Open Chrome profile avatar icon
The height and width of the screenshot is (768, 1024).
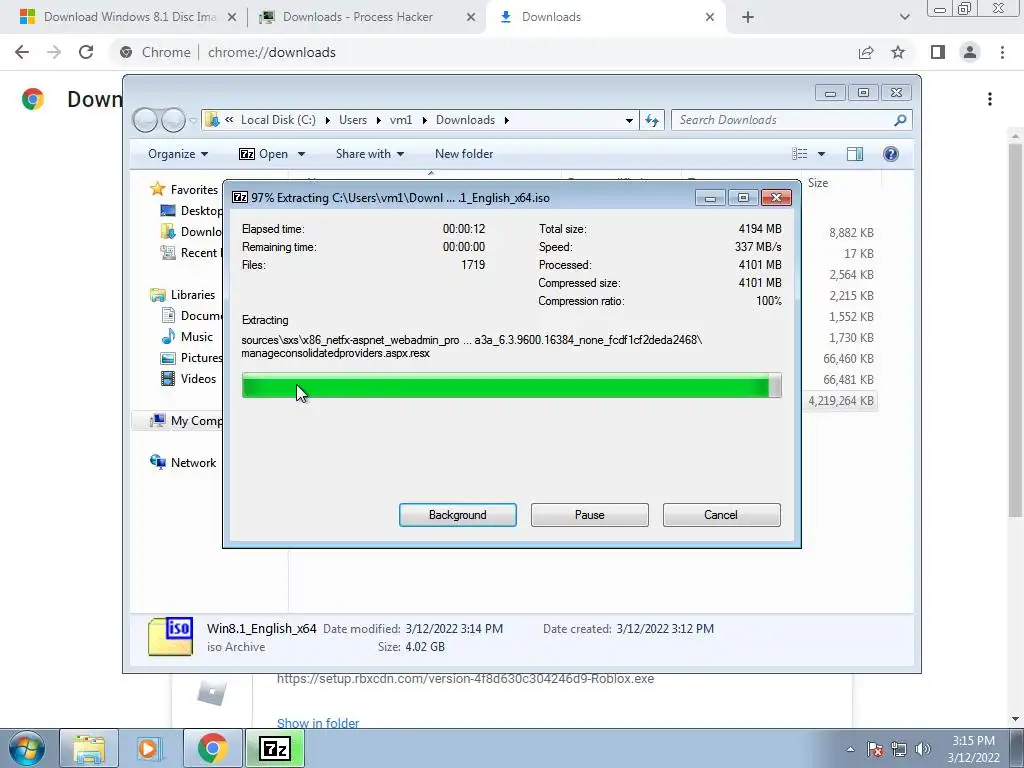tap(970, 52)
